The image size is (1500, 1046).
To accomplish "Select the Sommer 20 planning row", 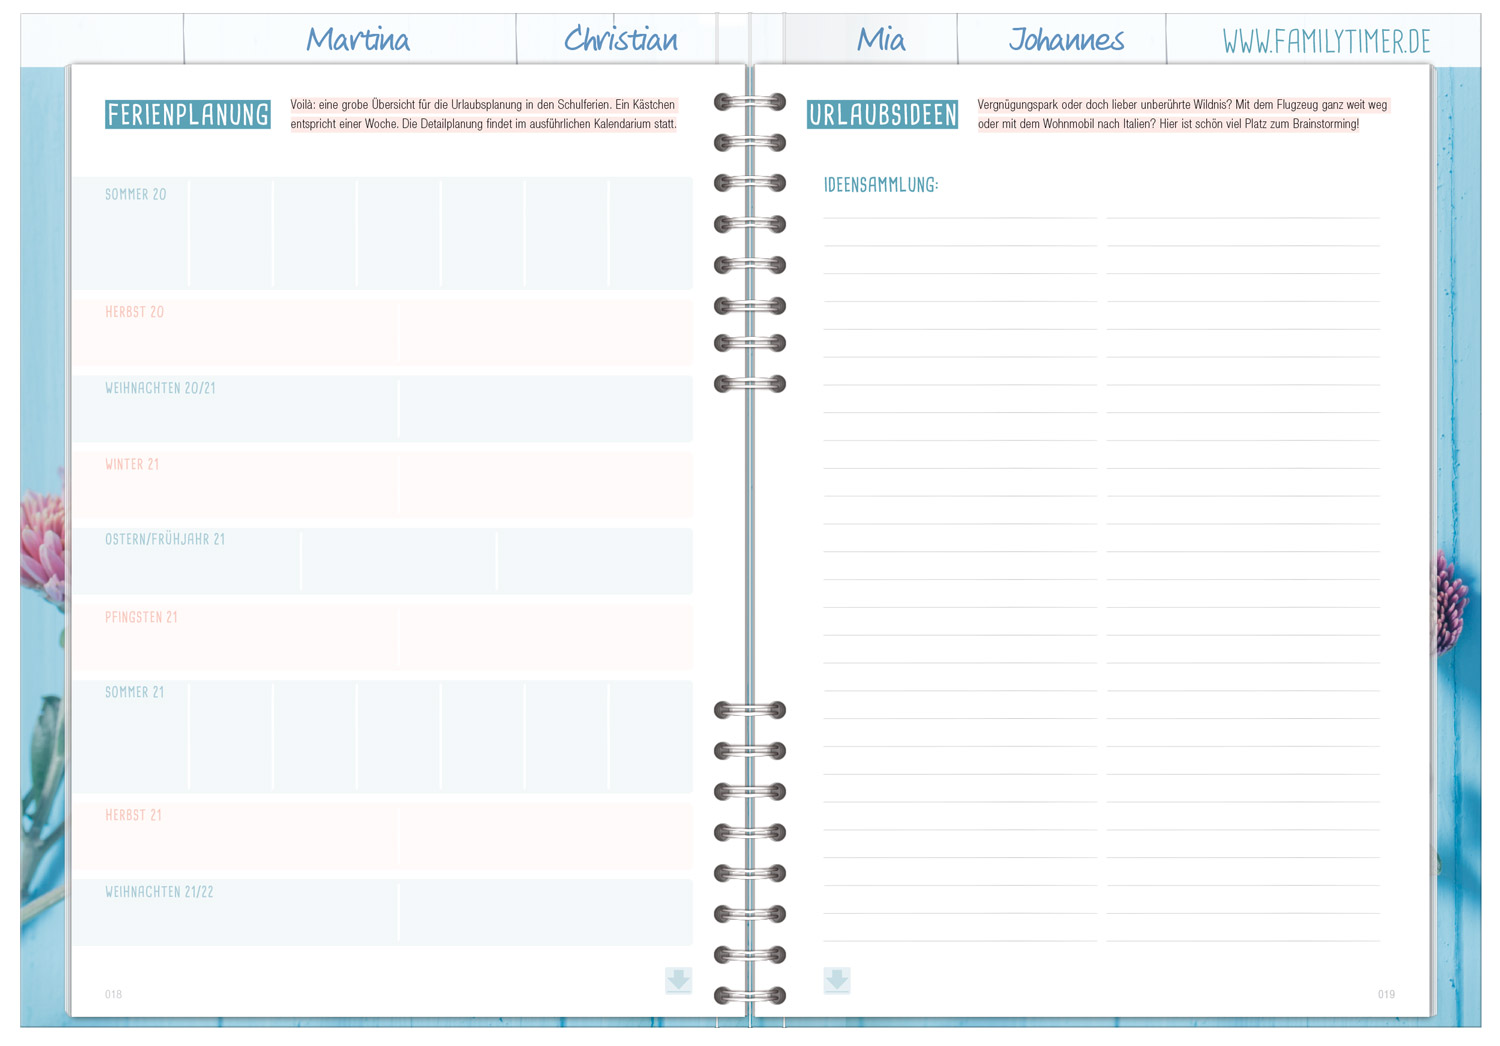I will [382, 234].
